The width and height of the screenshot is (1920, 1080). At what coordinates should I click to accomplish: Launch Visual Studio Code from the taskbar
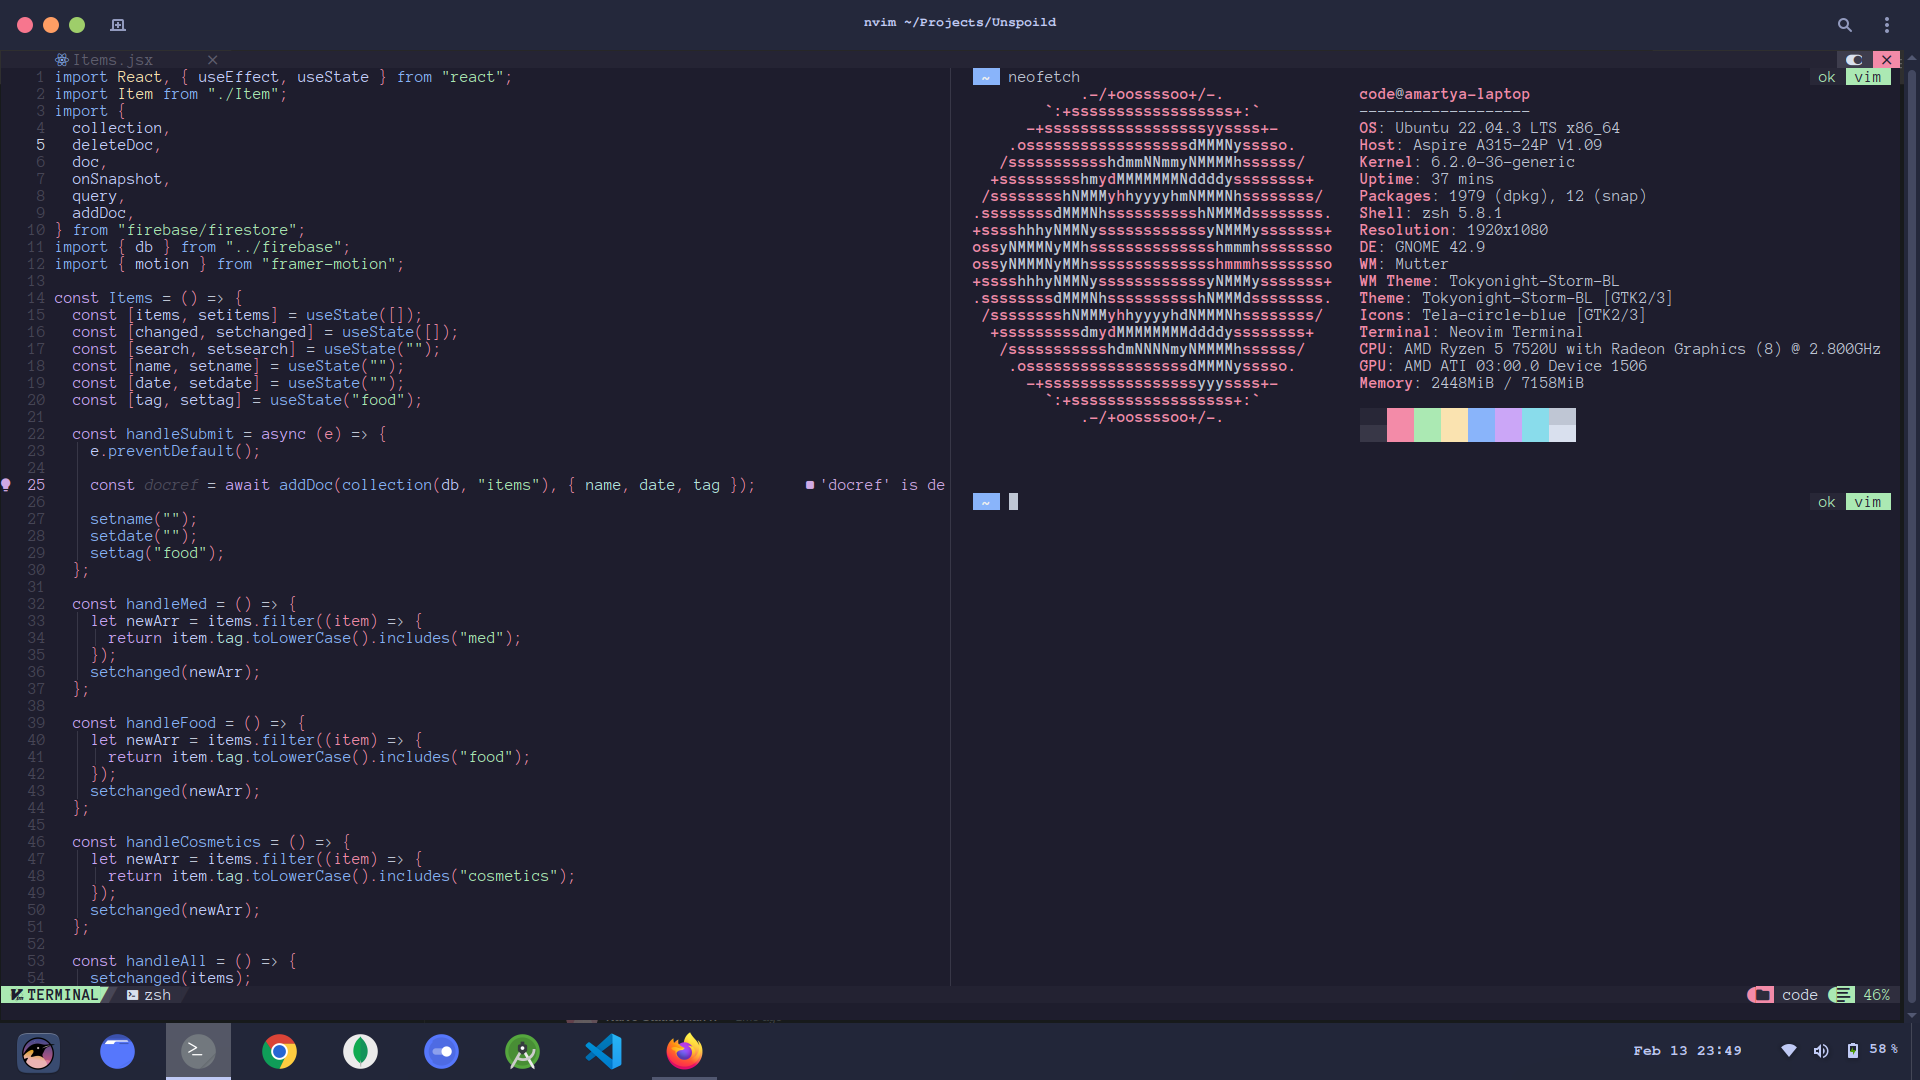[x=603, y=1051]
